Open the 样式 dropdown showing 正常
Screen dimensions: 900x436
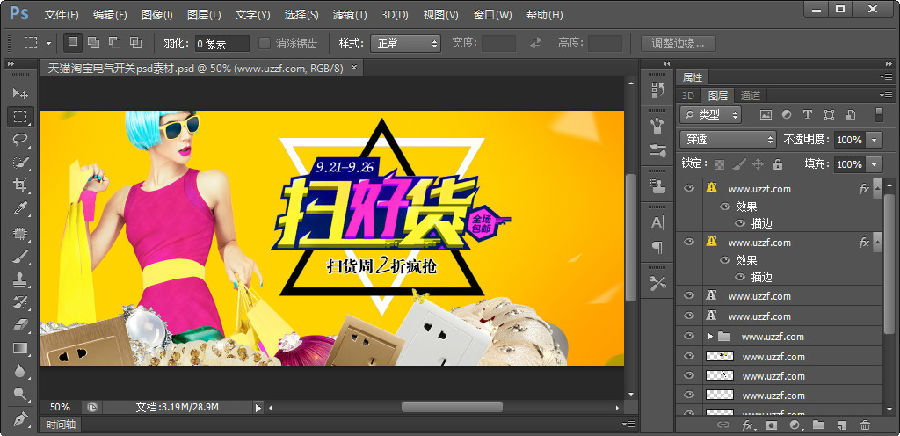pyautogui.click(x=405, y=43)
